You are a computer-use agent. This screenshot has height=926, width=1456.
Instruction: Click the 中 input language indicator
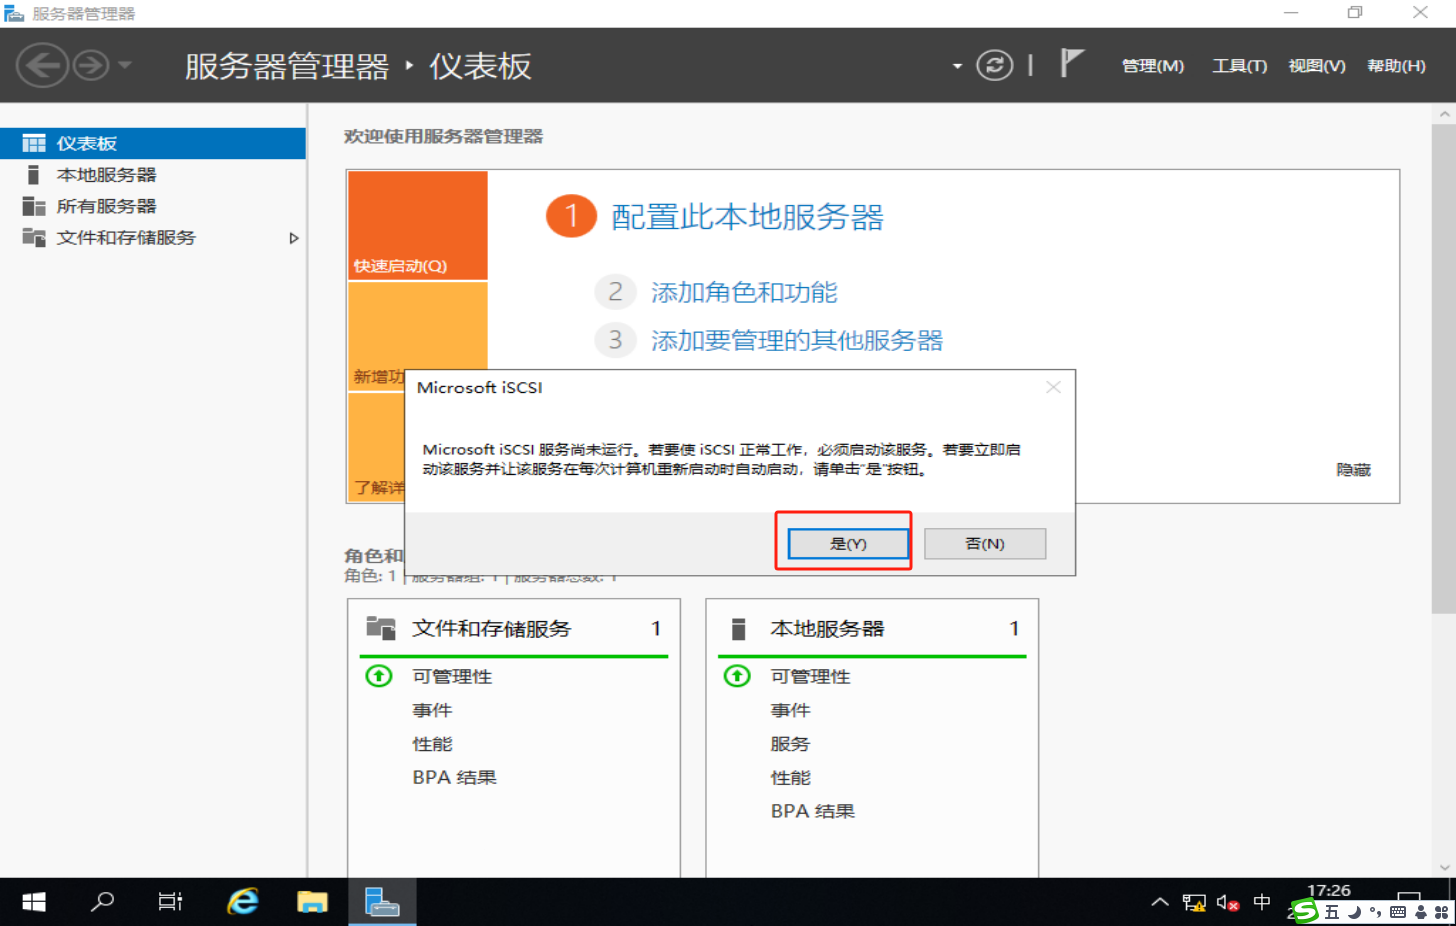coord(1262,902)
